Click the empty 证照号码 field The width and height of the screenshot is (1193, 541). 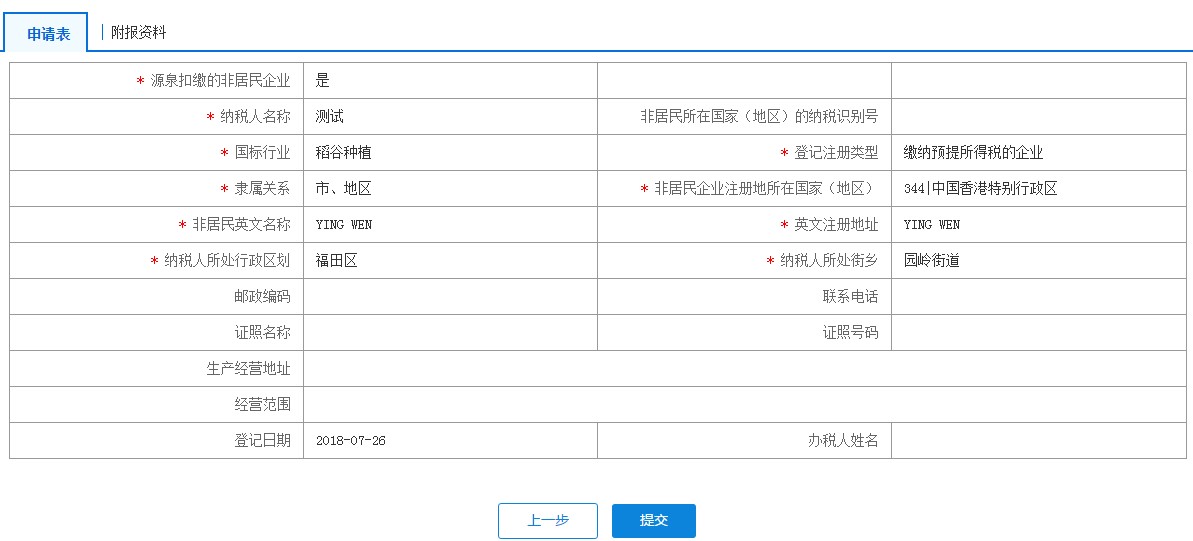pos(1038,333)
